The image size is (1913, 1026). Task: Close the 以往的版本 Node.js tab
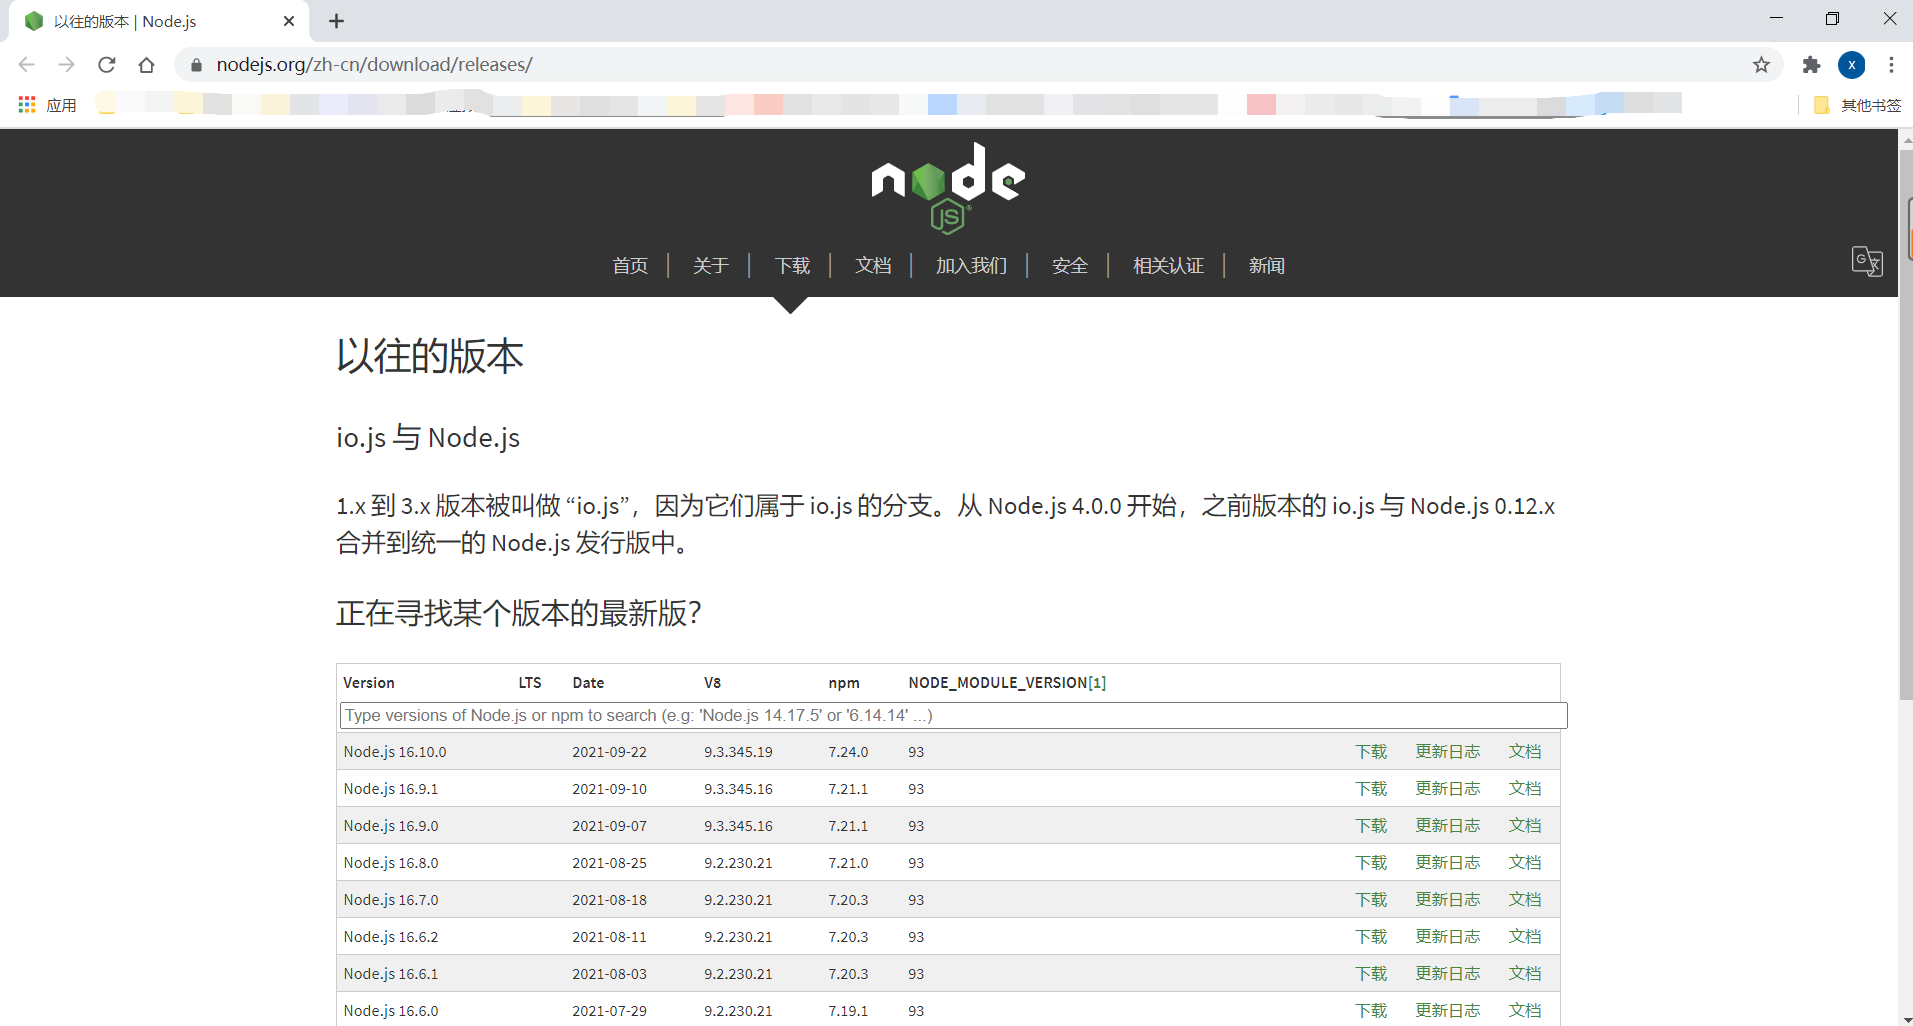click(x=289, y=21)
